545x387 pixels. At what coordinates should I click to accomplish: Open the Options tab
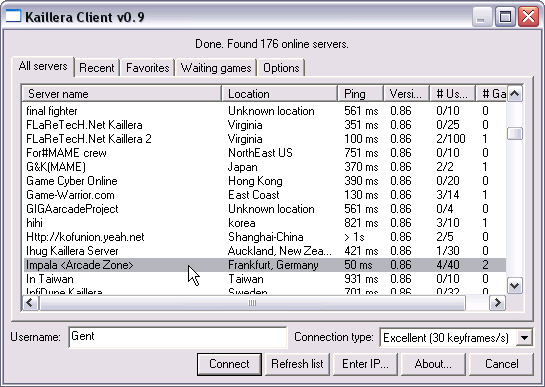pos(281,68)
